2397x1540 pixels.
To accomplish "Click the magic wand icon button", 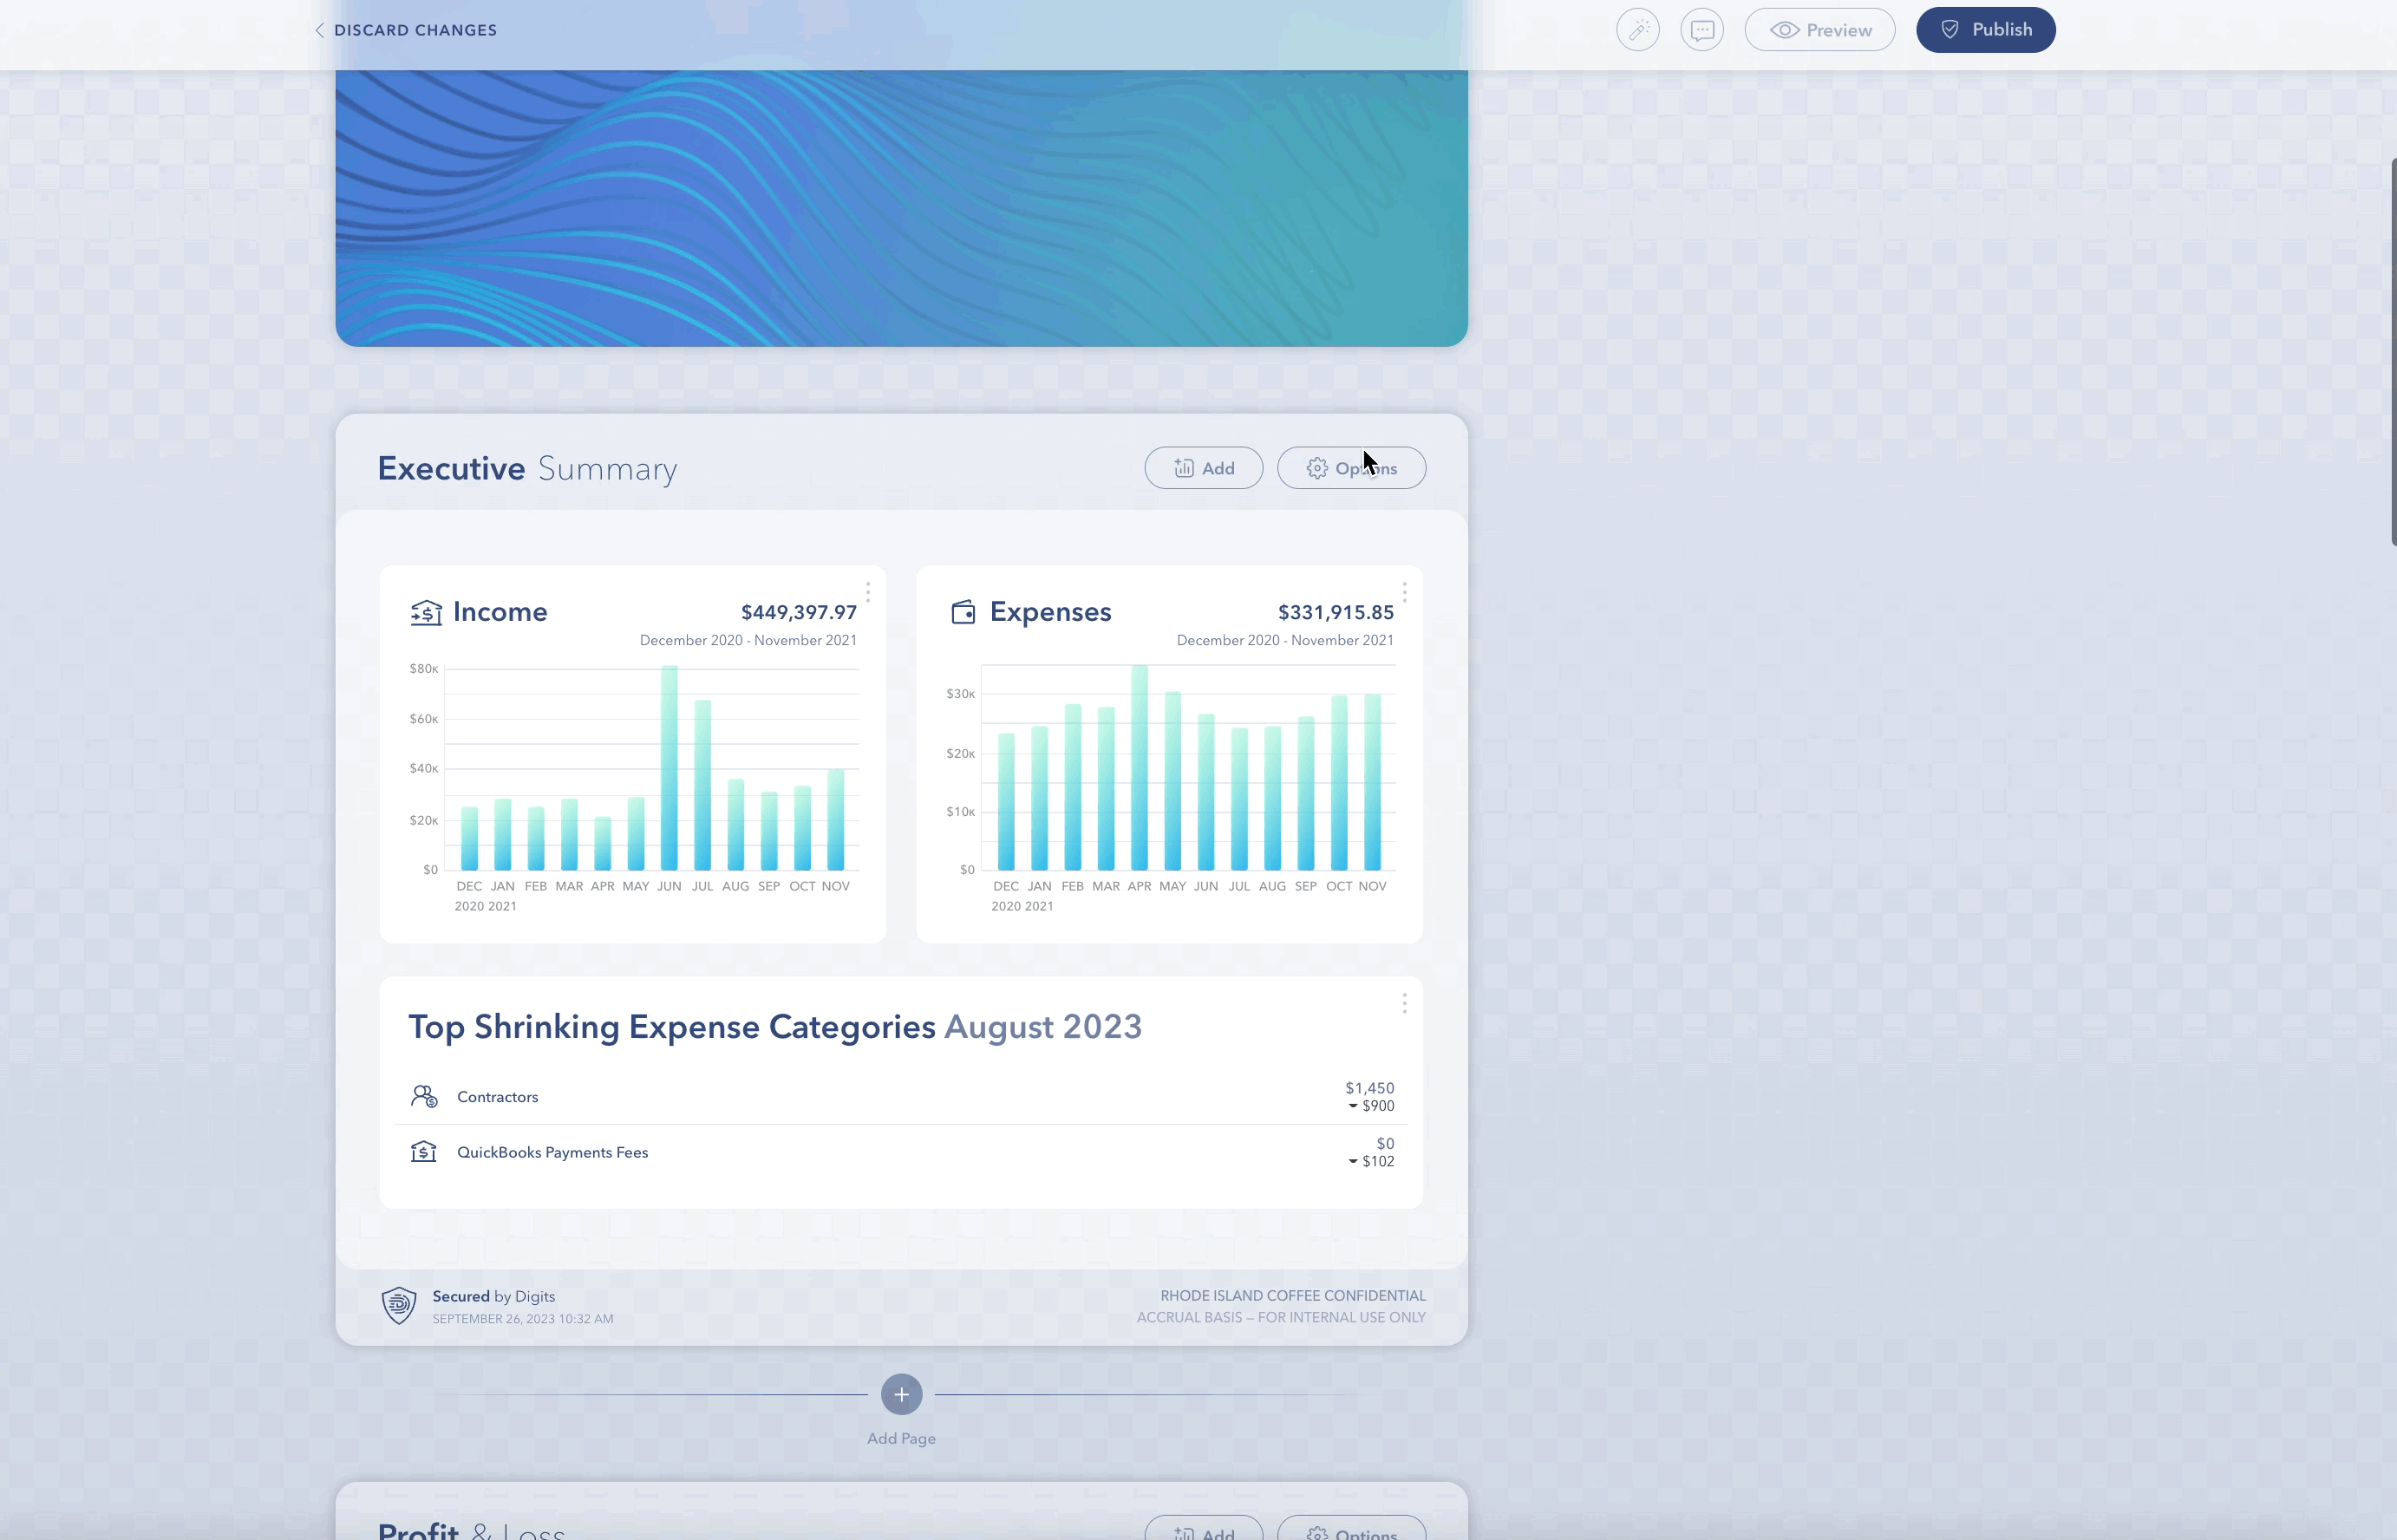I will click(1638, 30).
